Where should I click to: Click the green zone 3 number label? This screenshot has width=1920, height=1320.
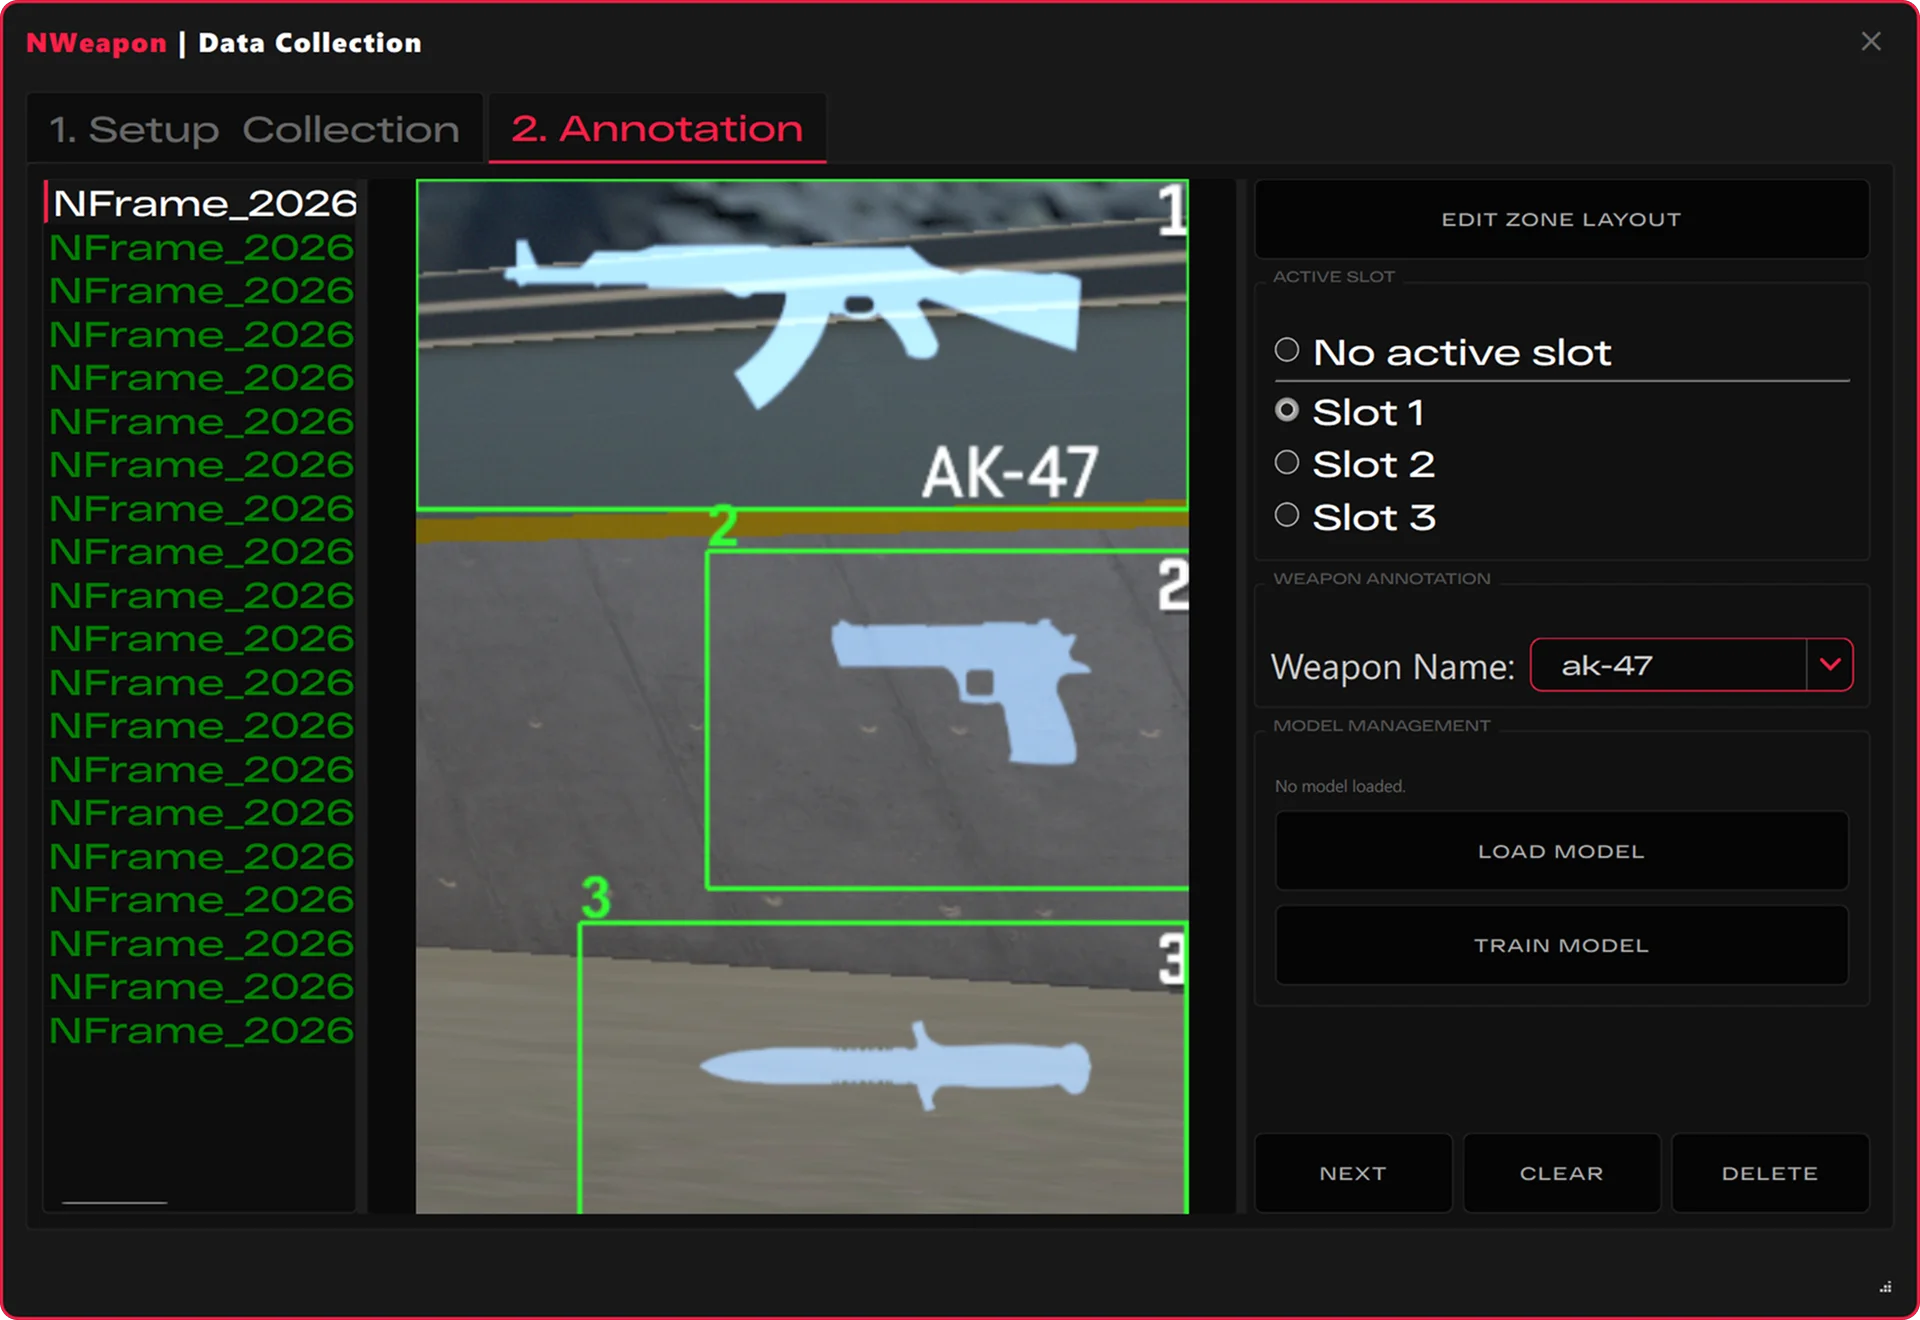tap(596, 897)
